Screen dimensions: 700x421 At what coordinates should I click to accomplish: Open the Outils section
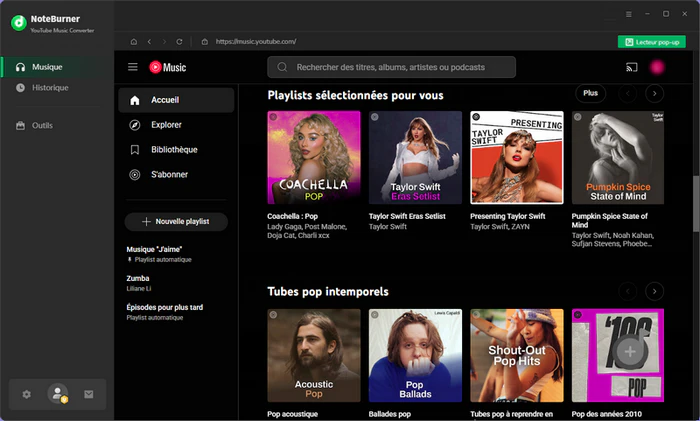pos(42,125)
